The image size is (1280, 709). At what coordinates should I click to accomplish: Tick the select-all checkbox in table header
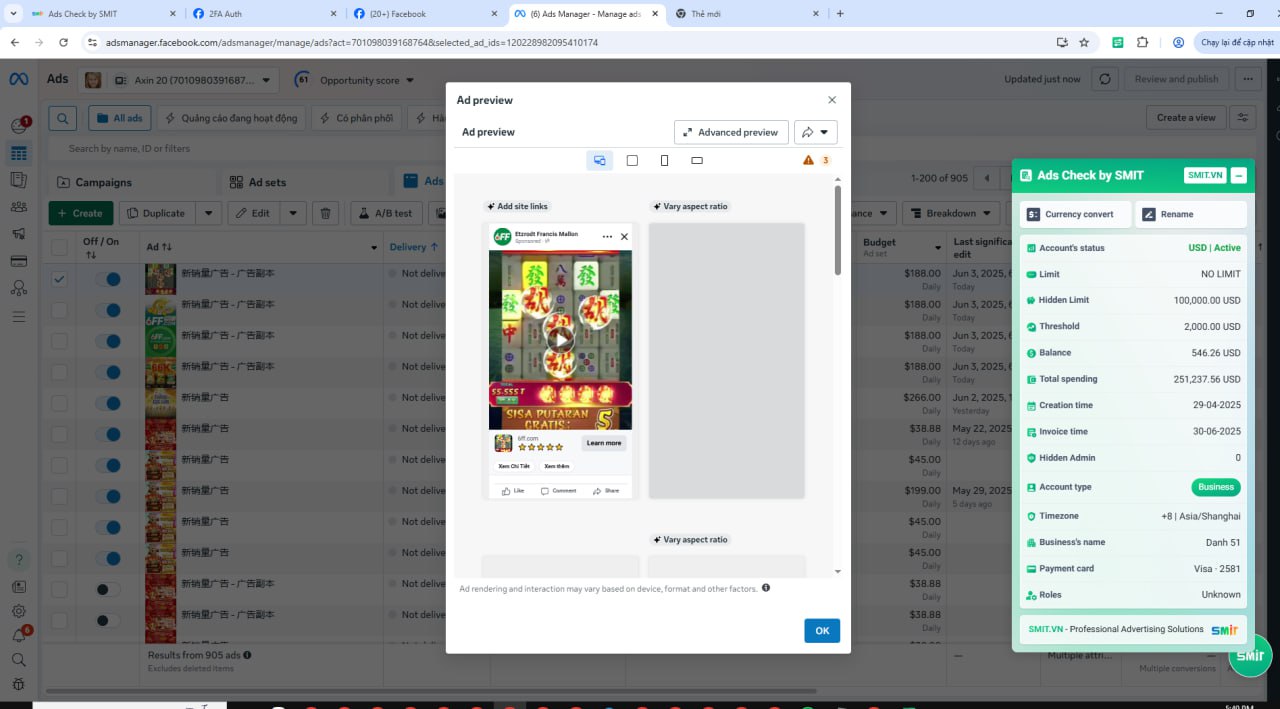click(x=60, y=247)
